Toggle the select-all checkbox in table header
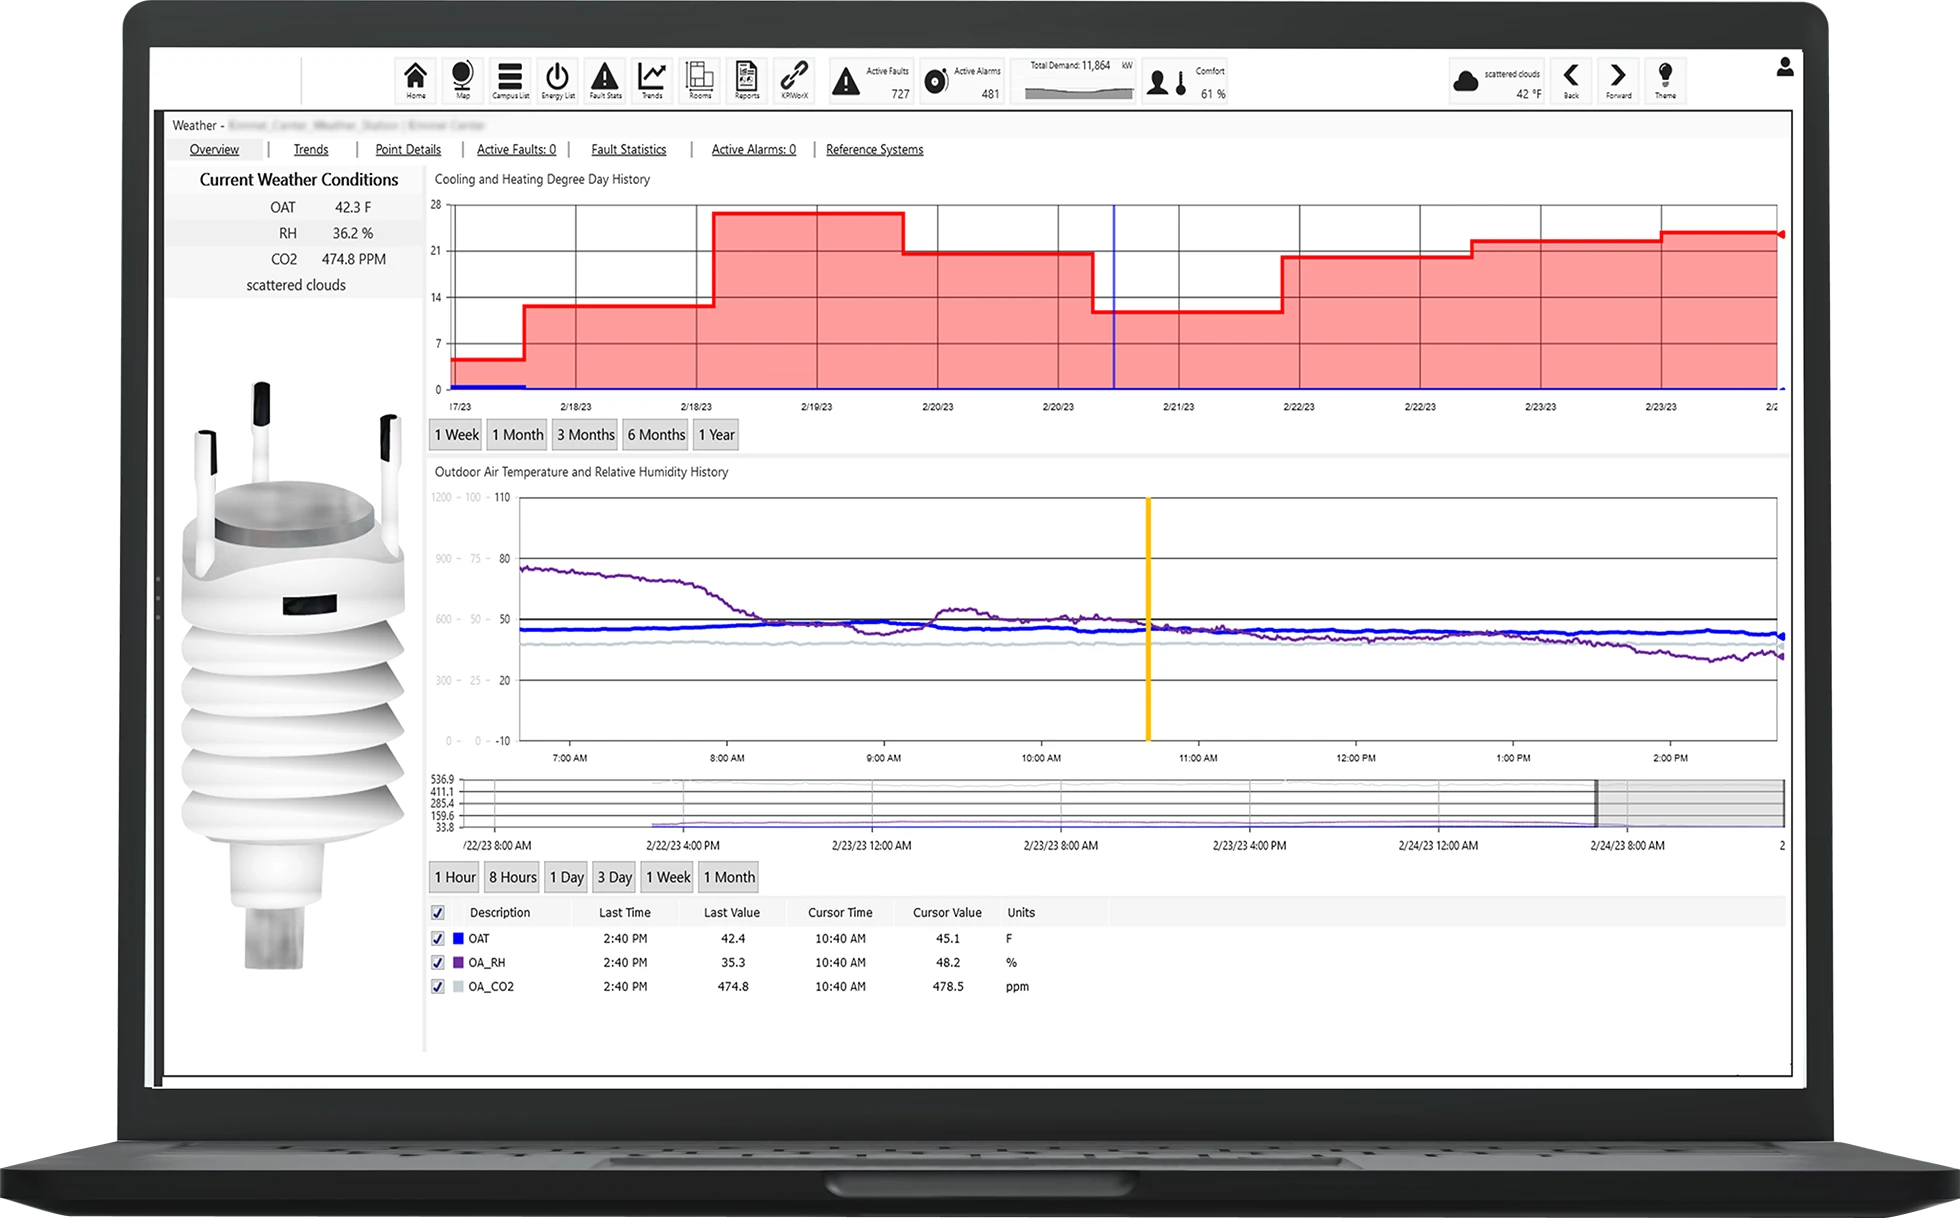Viewport: 1960px width, 1218px height. click(437, 913)
